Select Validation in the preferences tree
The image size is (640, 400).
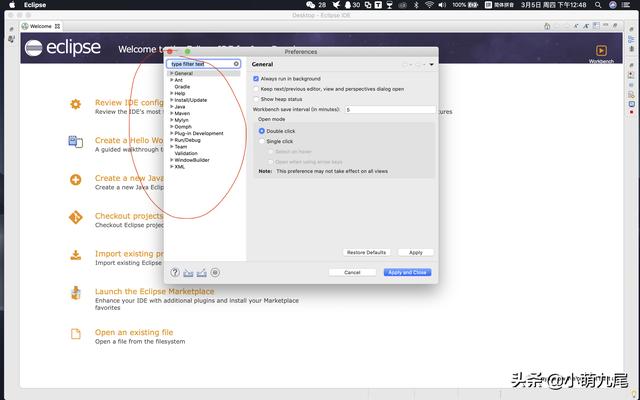click(x=186, y=153)
